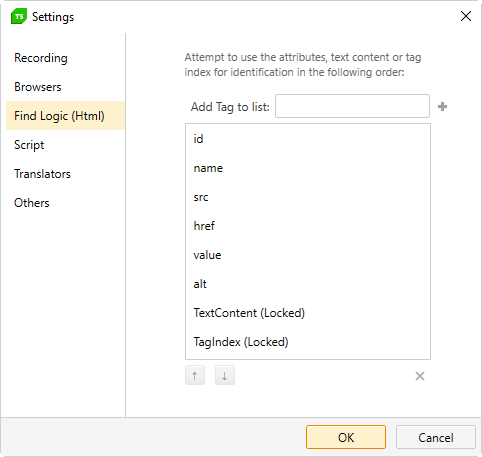Move selected tag up with arrow button
Image resolution: width=482 pixels, height=457 pixels.
195,375
